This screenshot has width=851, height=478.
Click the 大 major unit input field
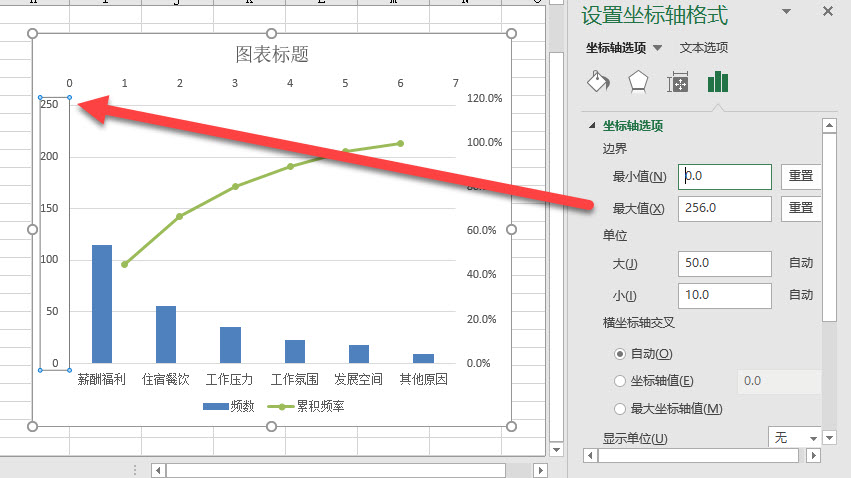pyautogui.click(x=725, y=263)
